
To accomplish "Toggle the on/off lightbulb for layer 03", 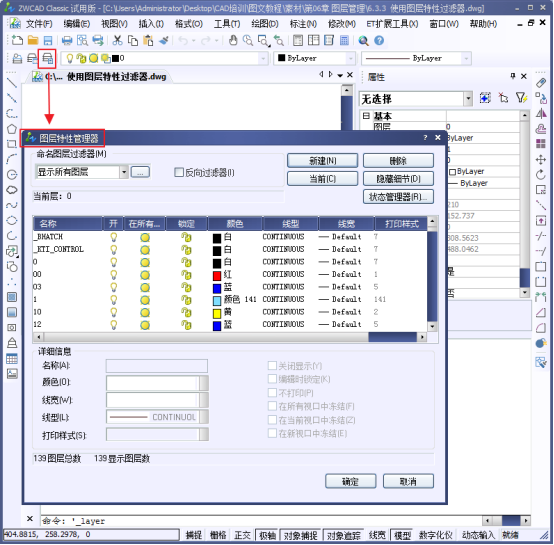I will tap(113, 287).
